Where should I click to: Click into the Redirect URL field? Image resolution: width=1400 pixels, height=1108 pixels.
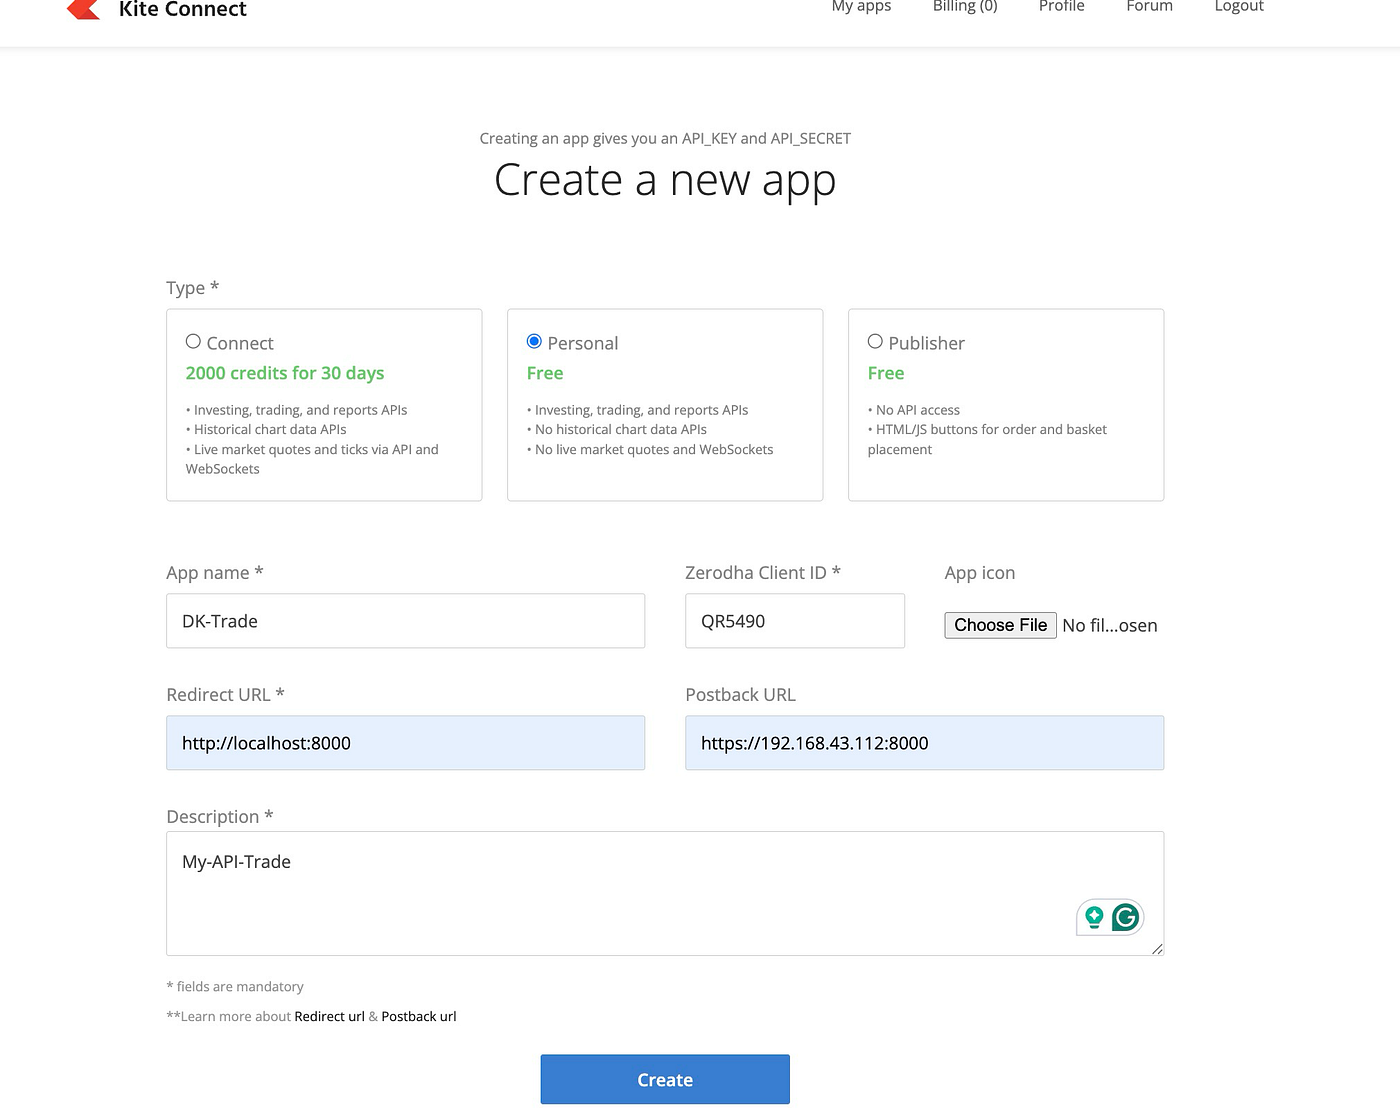point(405,743)
